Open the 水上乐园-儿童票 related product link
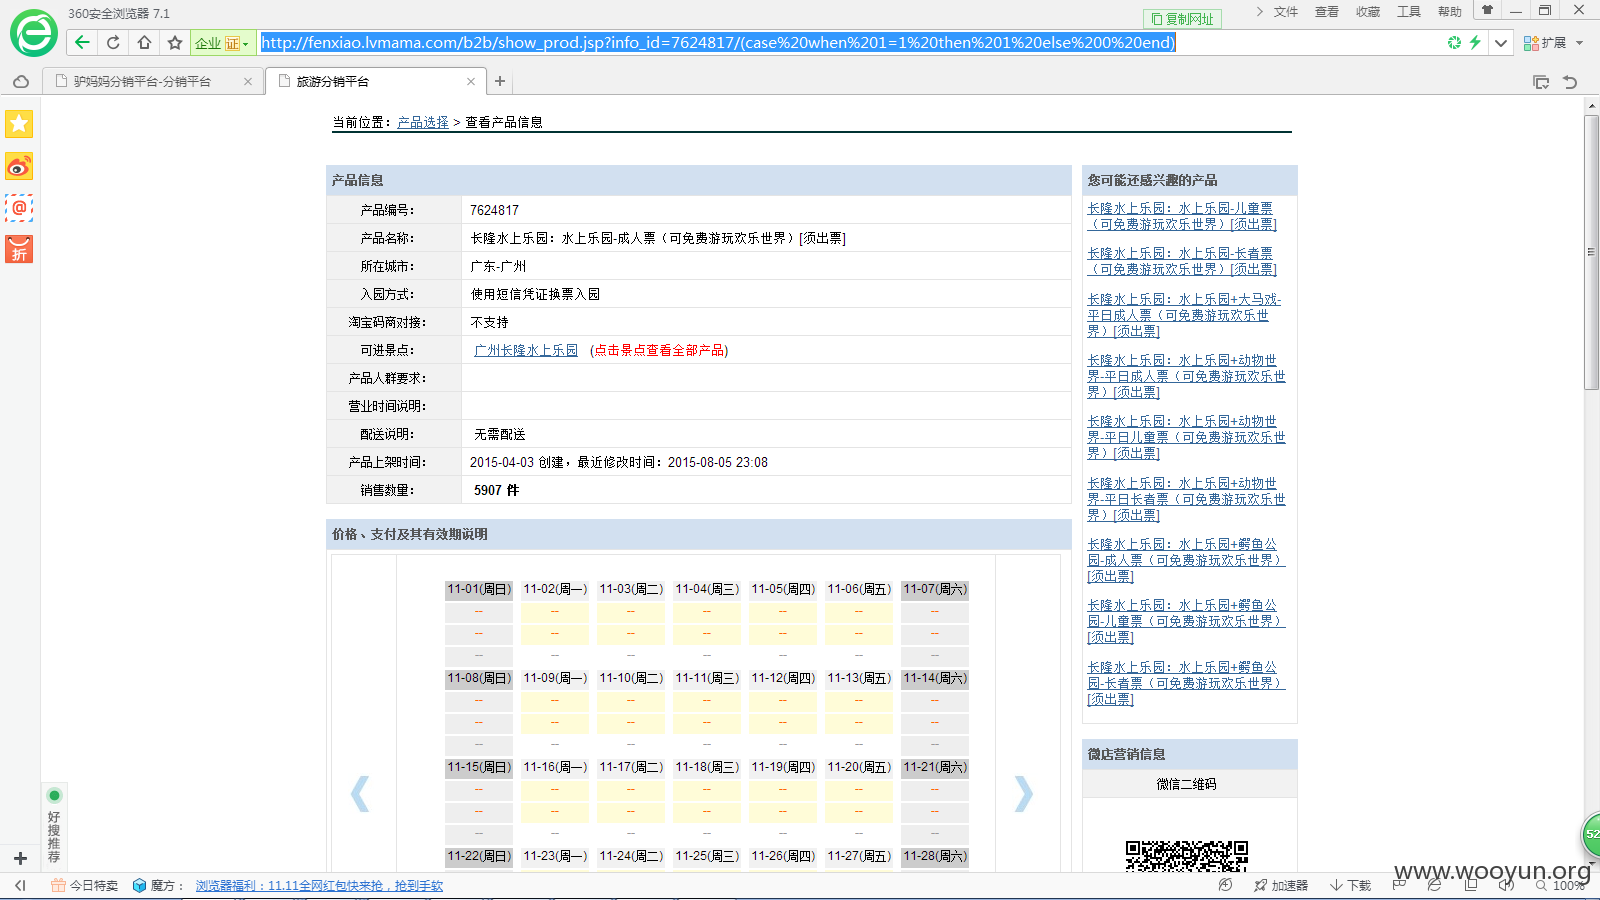This screenshot has height=900, width=1600. click(1182, 216)
